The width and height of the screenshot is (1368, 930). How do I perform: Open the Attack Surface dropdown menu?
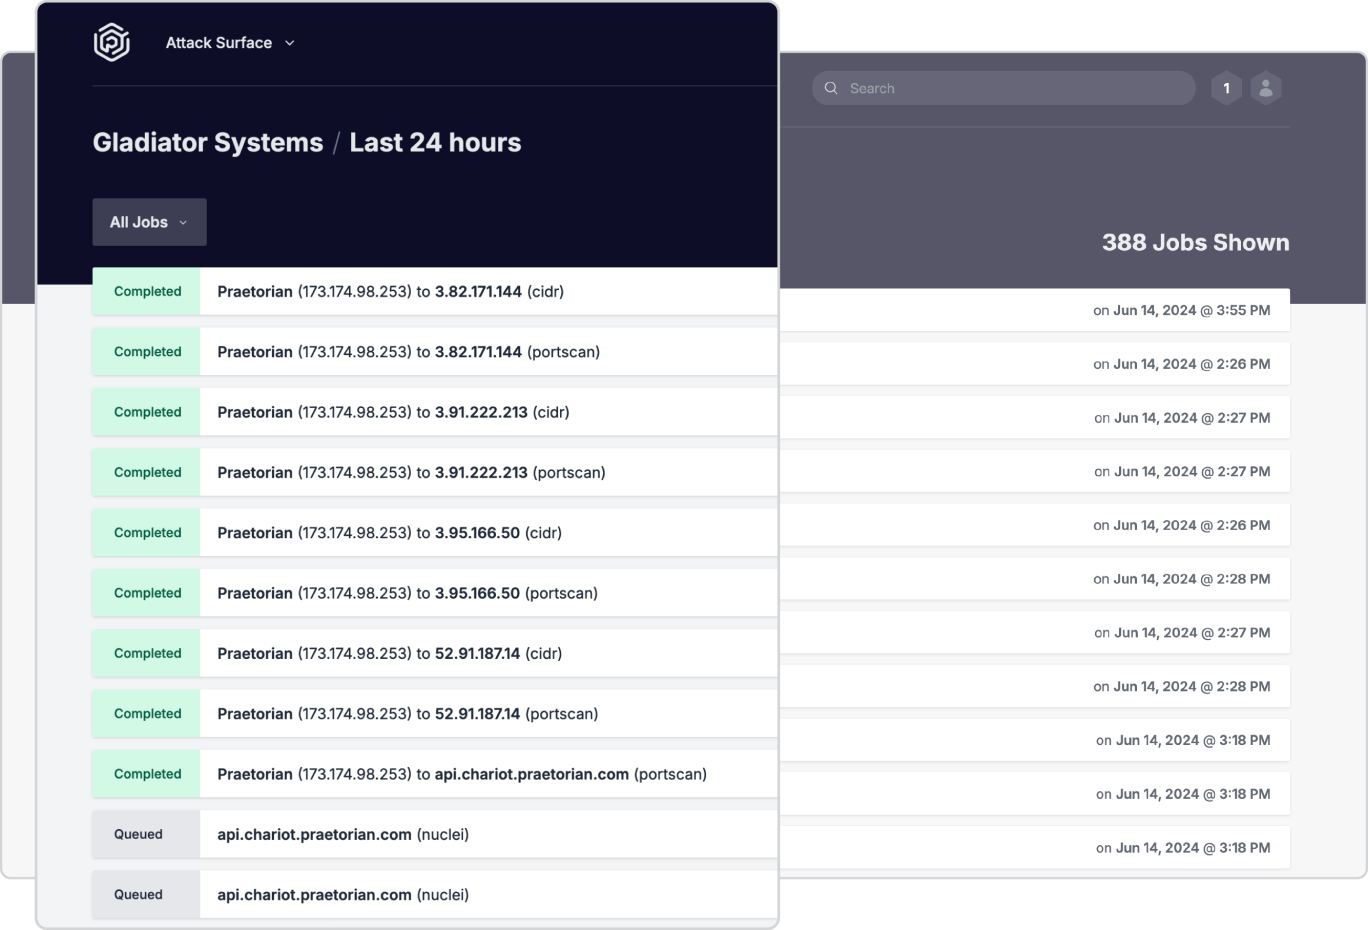[230, 43]
